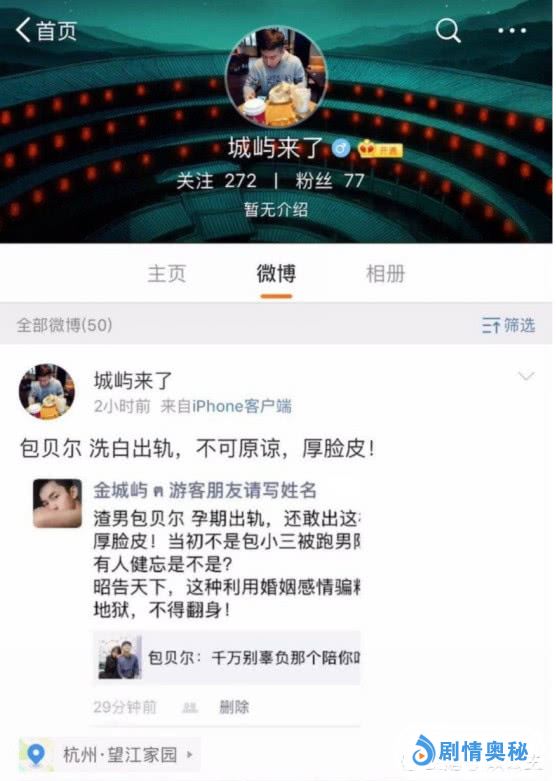Click 来自iPhone客户端 source link

click(x=226, y=406)
